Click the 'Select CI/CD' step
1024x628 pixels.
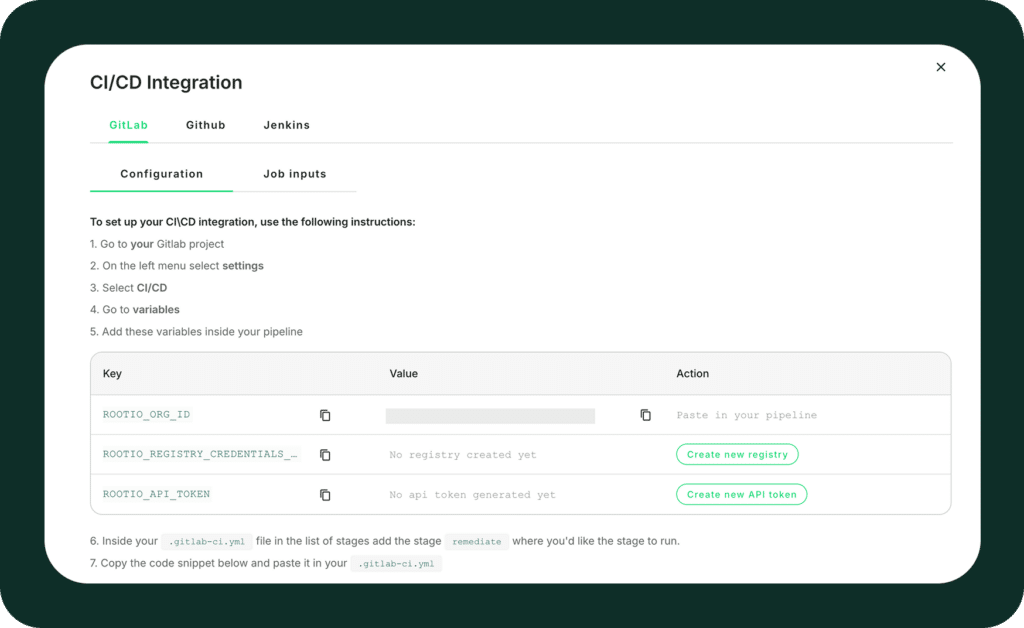(128, 288)
